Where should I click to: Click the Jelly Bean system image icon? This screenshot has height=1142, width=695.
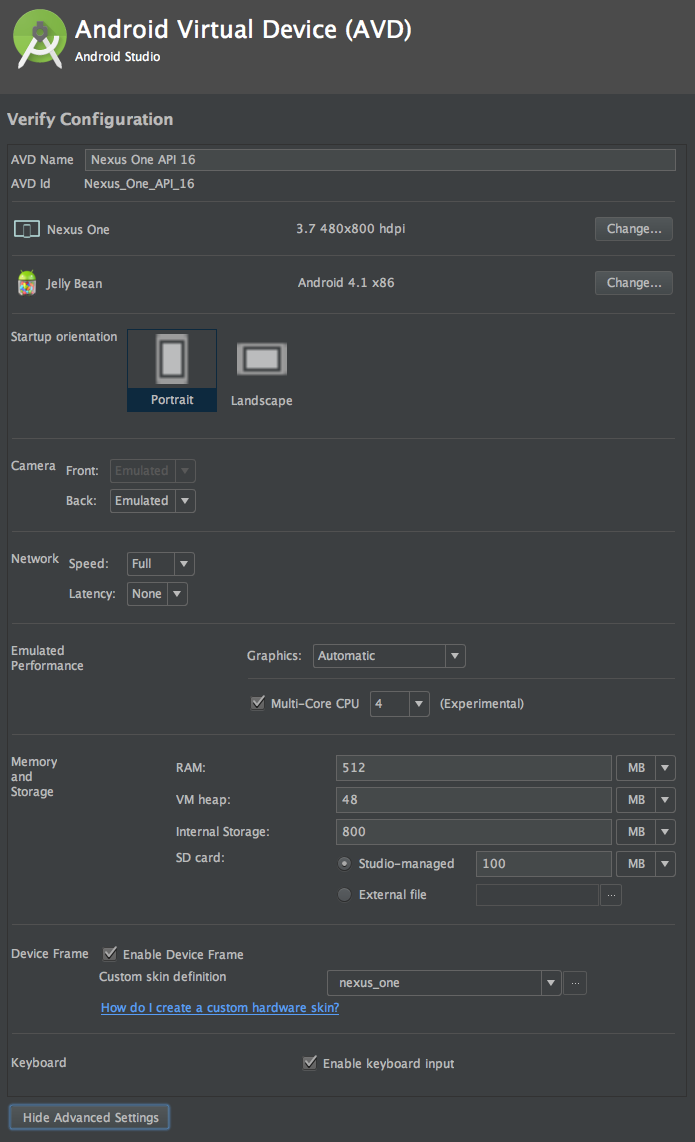tap(27, 283)
